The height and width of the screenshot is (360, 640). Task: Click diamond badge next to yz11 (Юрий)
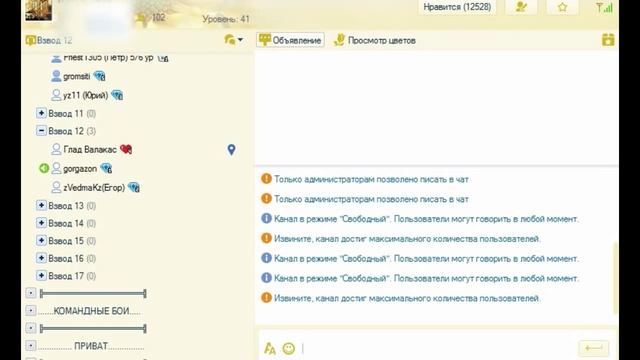tap(117, 95)
